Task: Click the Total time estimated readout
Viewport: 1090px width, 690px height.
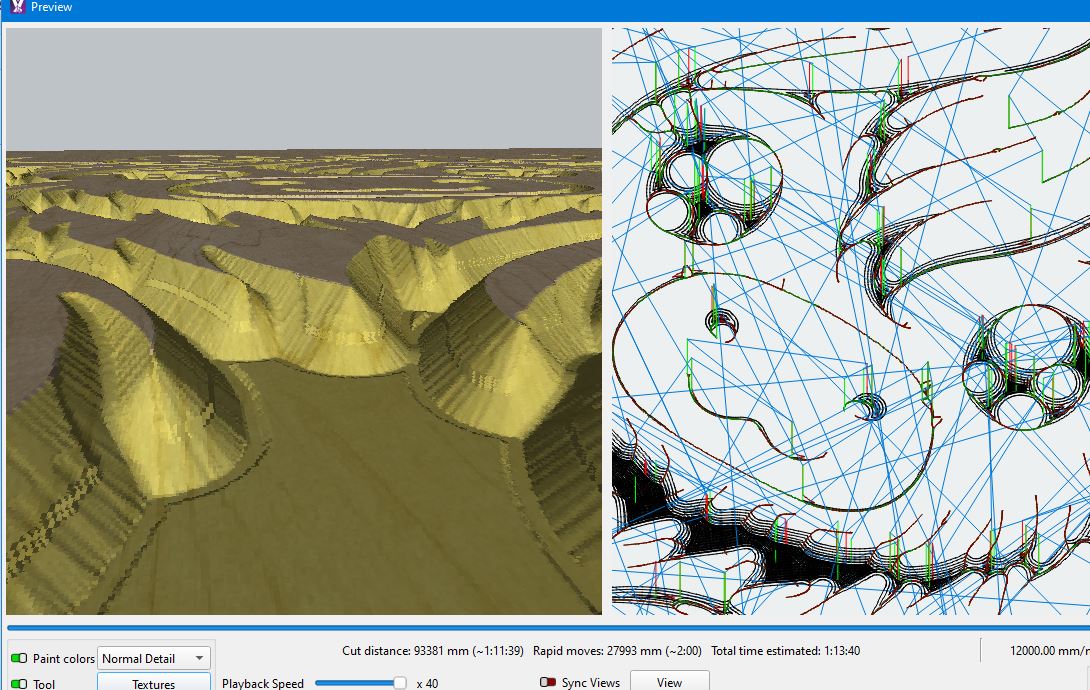Action: pyautogui.click(x=786, y=651)
